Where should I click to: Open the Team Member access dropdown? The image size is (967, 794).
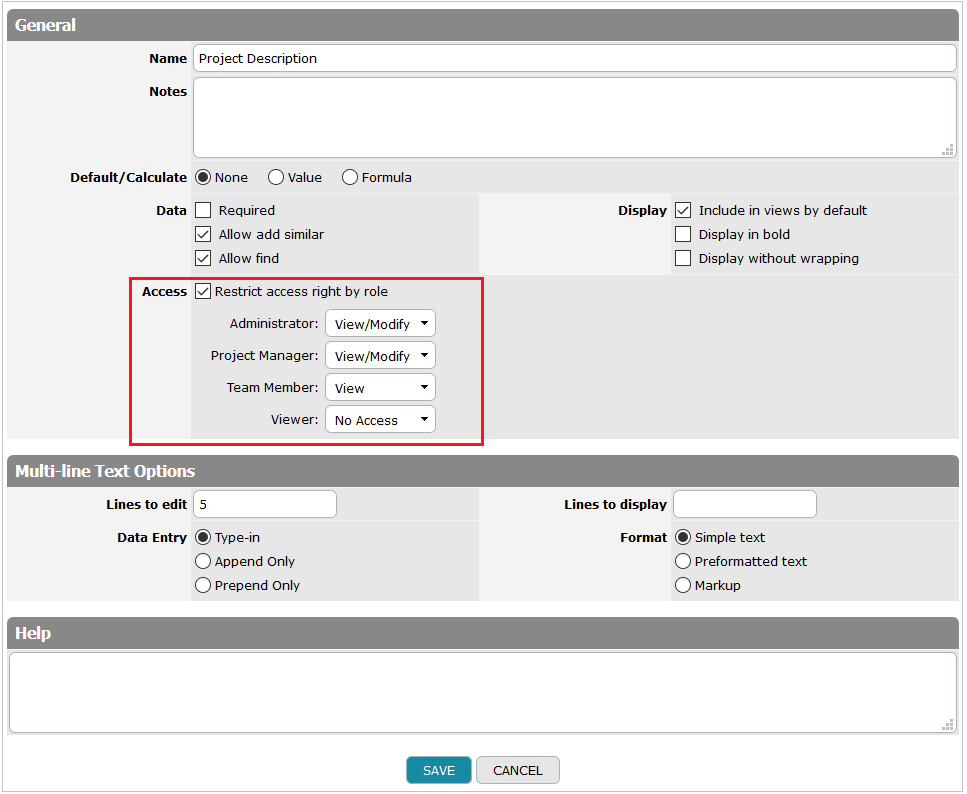coord(380,387)
